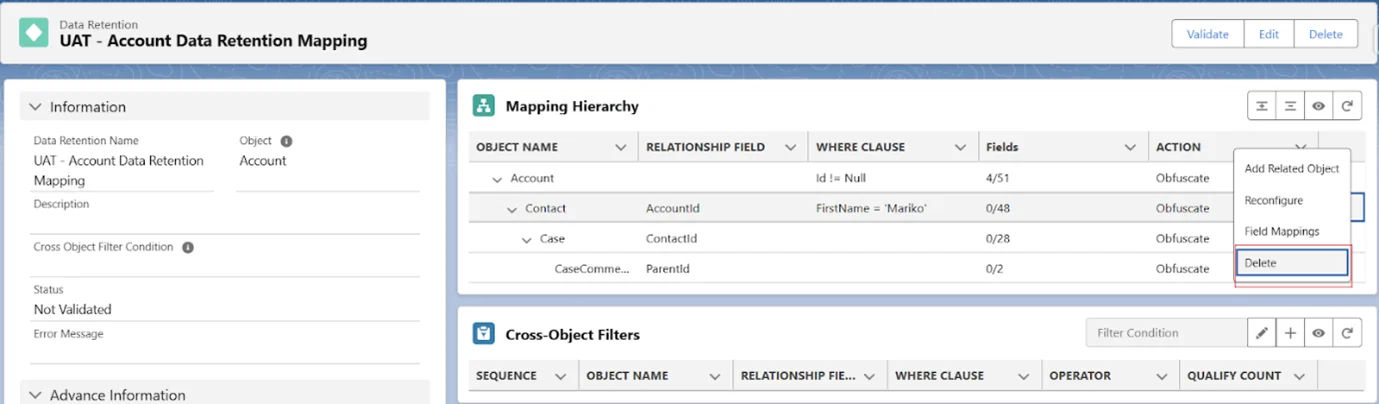The image size is (1379, 404).
Task: Refresh the Cross-Object Filters list
Action: tap(1347, 333)
